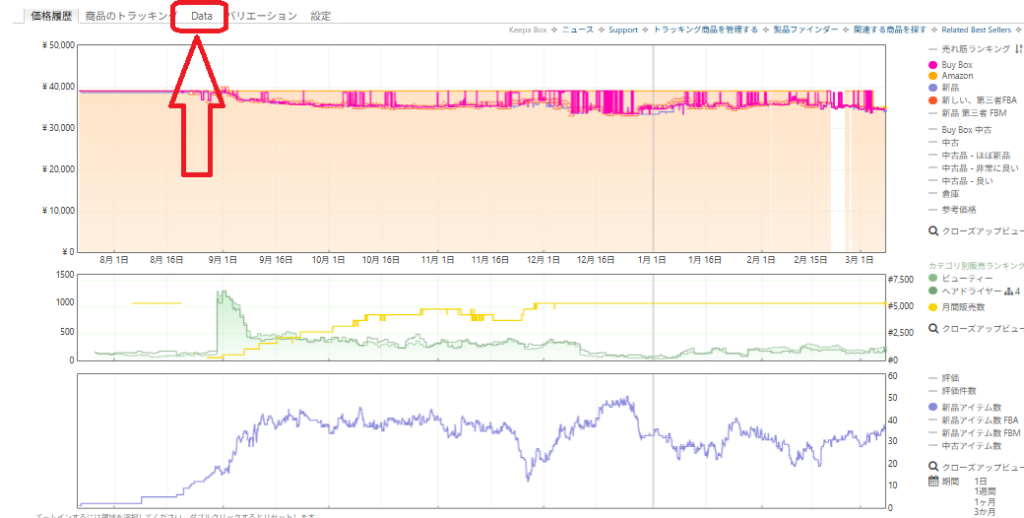
Task: Click the purple 新品 color dot
Action: click(x=933, y=87)
